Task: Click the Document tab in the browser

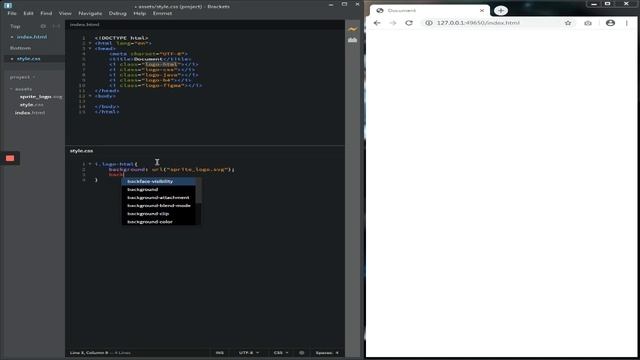Action: pos(430,10)
